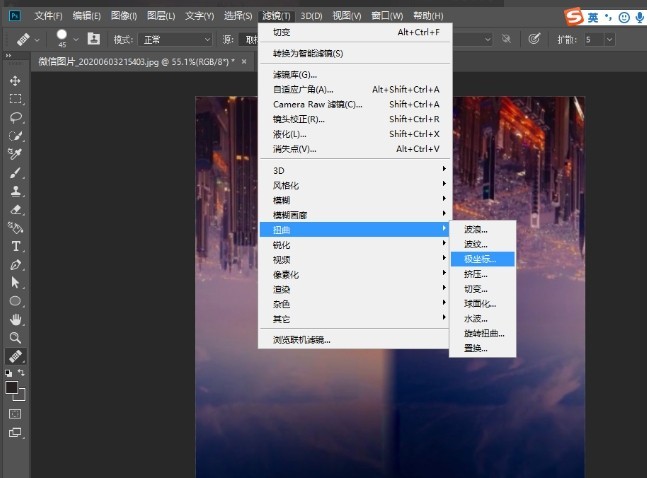The image size is (647, 478).
Task: Toggle Quick Mask mode
Action: (x=15, y=413)
